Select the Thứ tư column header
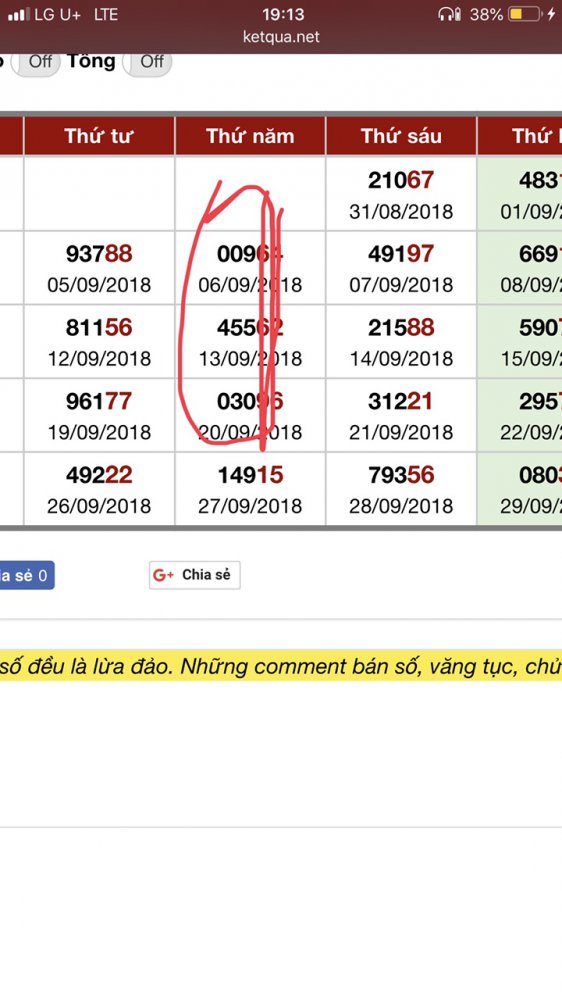This screenshot has height=1000, width=562. coord(99,136)
